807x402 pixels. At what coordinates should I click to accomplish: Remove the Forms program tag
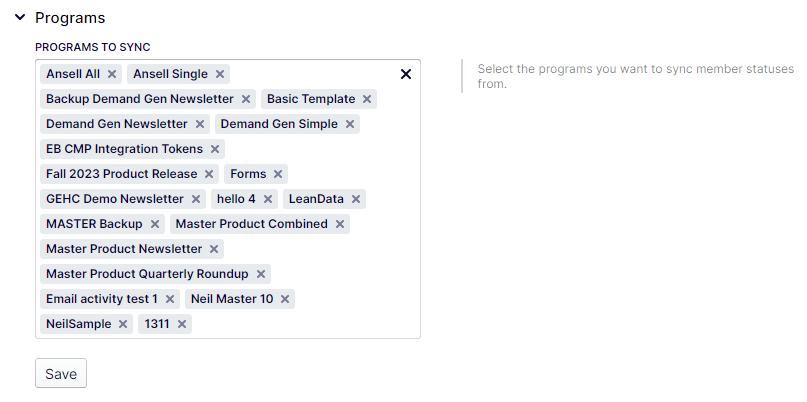point(278,174)
